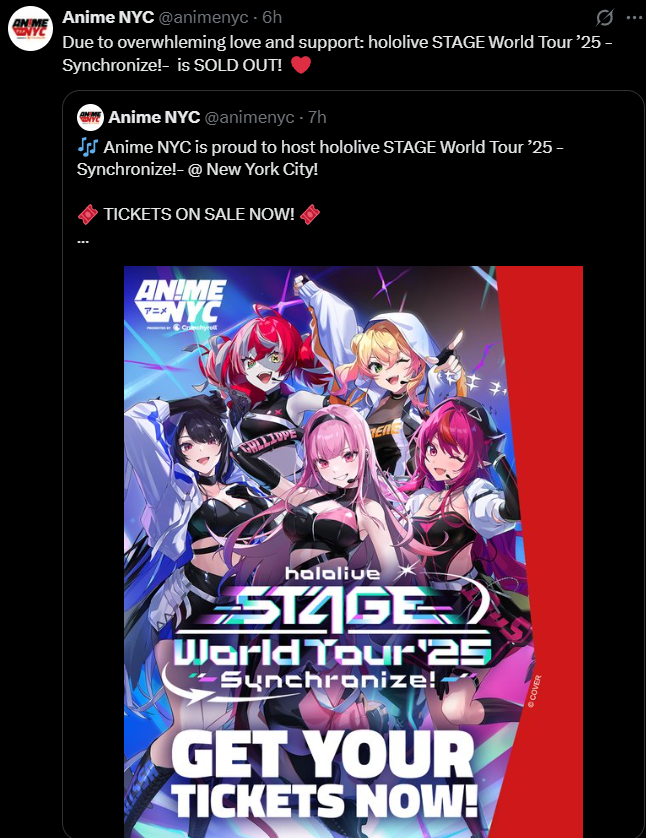The image size is (646, 838).
Task: Click the small avatar in the quoted post
Action: (x=90, y=118)
